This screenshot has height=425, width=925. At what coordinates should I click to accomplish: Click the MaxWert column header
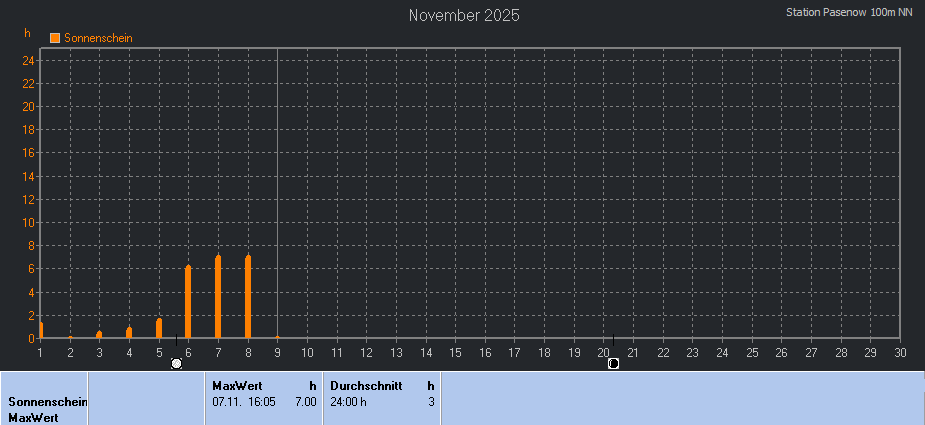click(x=237, y=385)
